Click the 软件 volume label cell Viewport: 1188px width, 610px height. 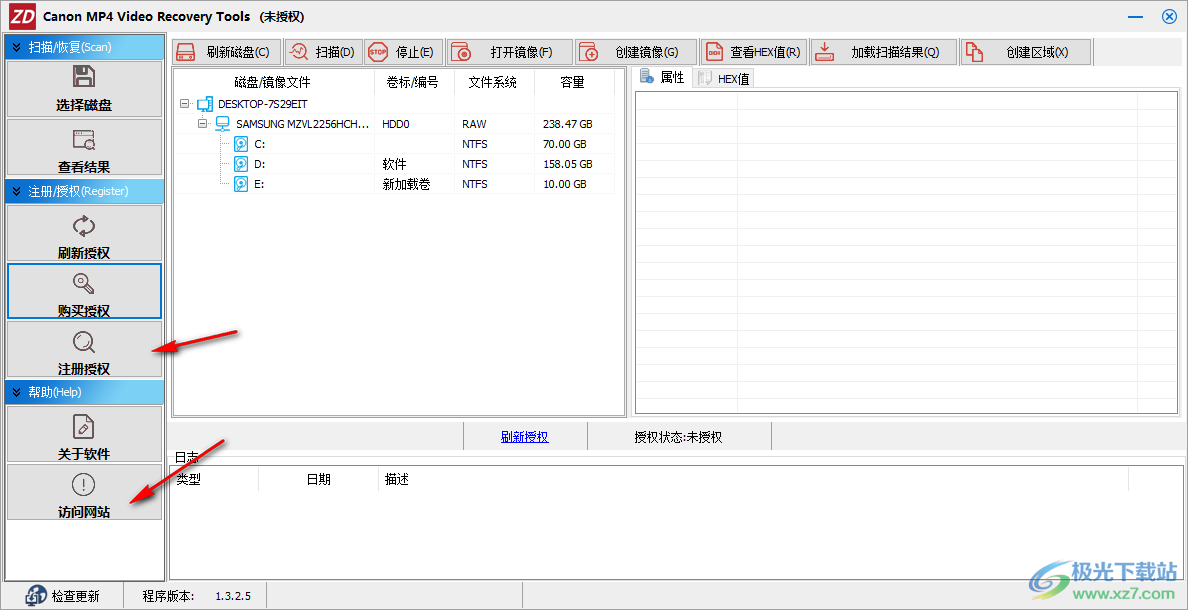tap(414, 164)
